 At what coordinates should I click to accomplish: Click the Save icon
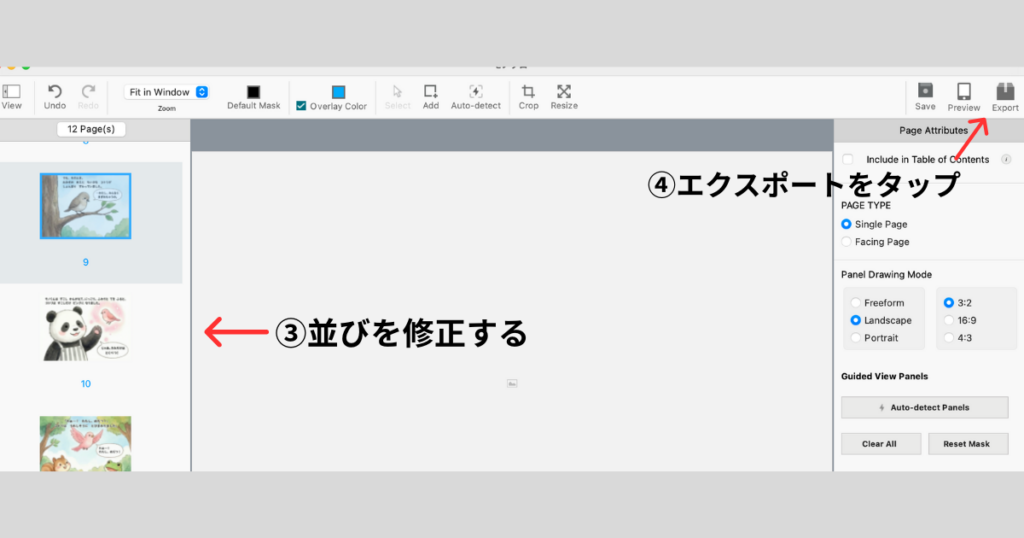point(925,91)
